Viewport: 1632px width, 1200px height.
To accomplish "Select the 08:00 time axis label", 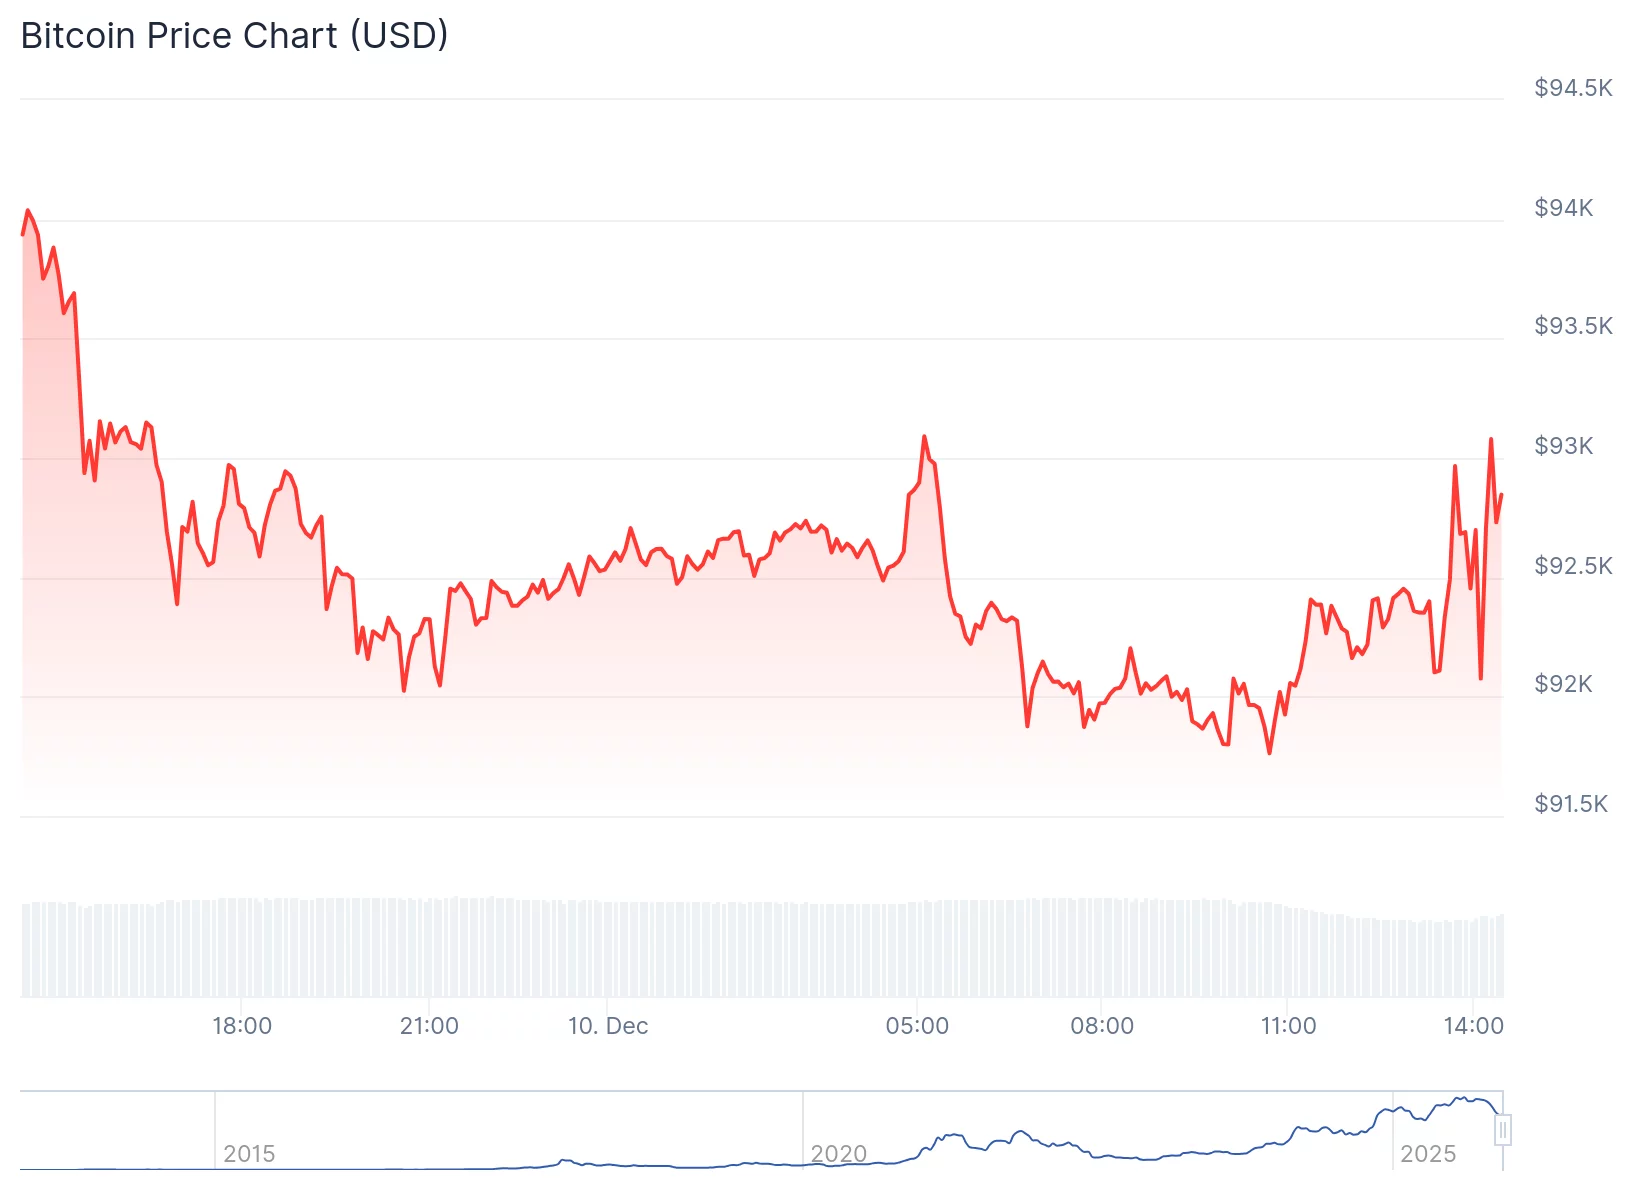I will tap(1102, 1026).
